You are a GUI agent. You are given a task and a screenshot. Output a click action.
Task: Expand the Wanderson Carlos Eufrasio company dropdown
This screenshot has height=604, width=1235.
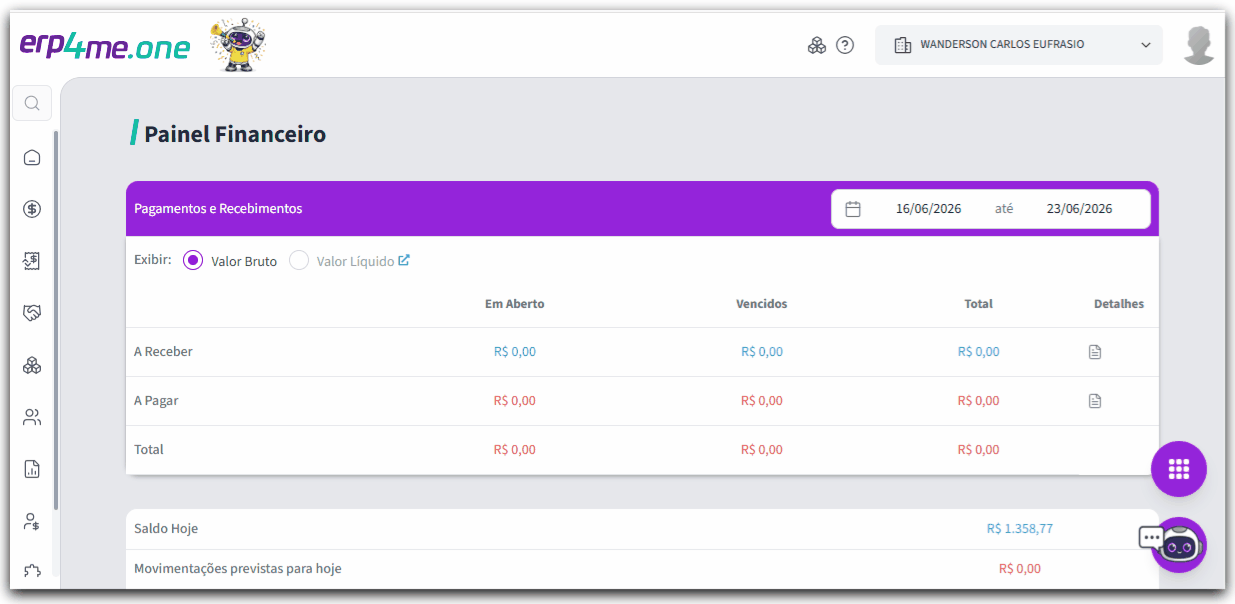coord(1019,45)
